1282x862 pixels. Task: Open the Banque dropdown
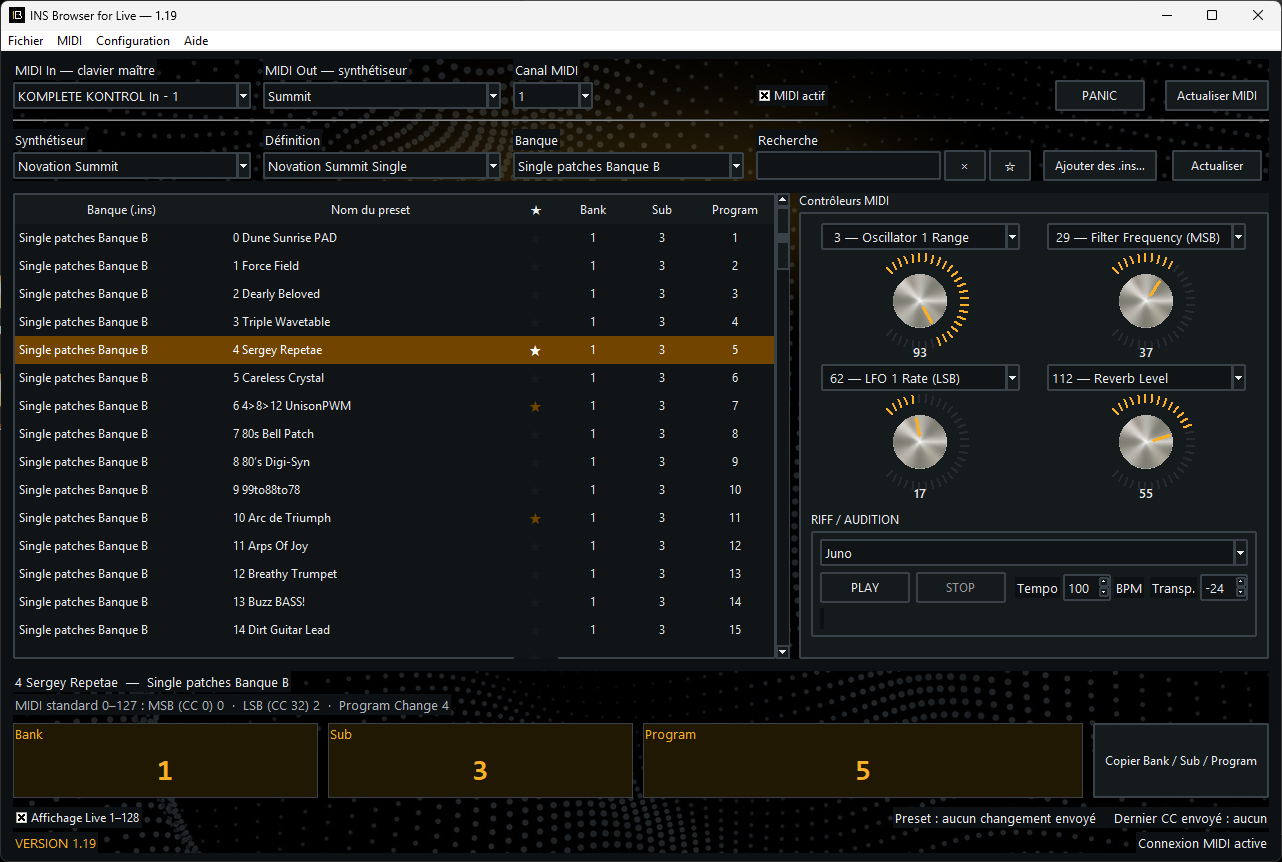629,166
